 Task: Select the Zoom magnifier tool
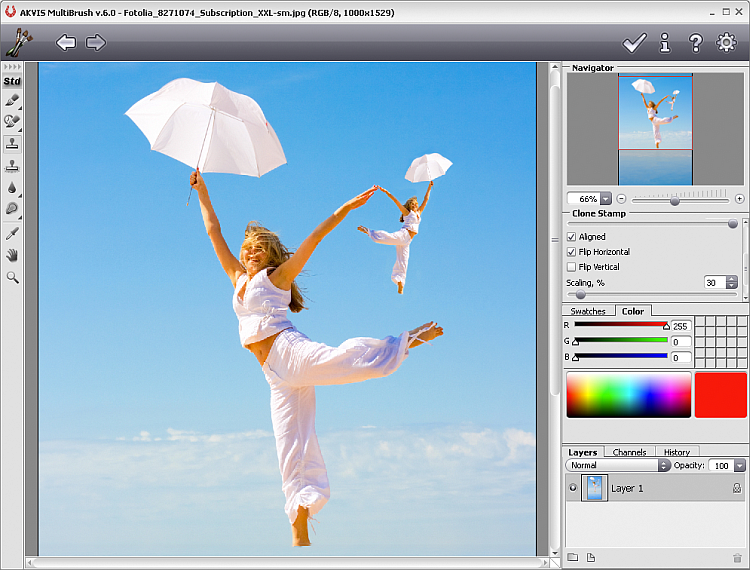tap(12, 277)
